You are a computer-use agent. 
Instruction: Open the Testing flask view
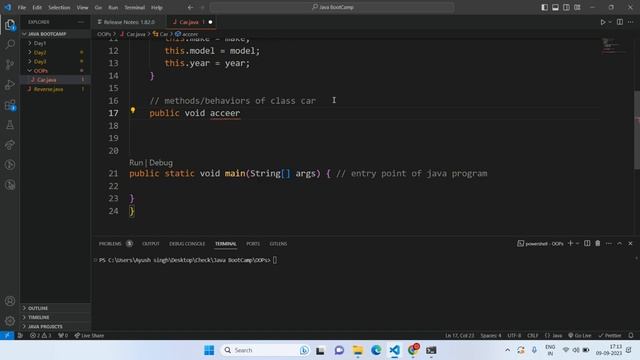coord(10,125)
